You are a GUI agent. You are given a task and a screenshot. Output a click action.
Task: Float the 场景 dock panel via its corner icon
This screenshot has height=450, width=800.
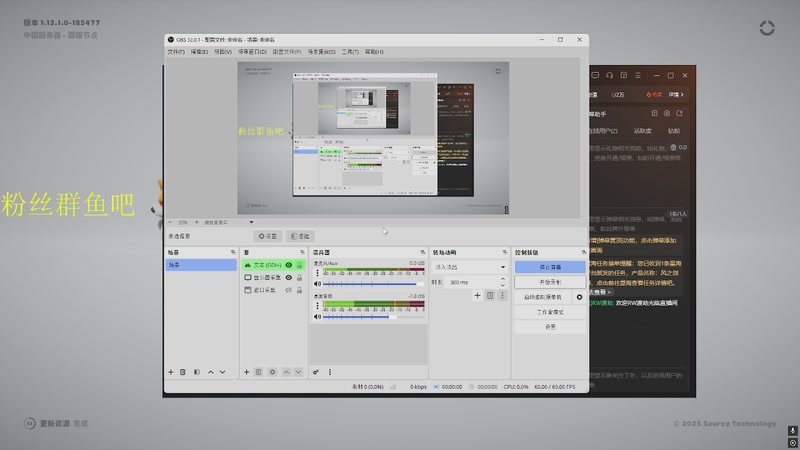click(233, 253)
